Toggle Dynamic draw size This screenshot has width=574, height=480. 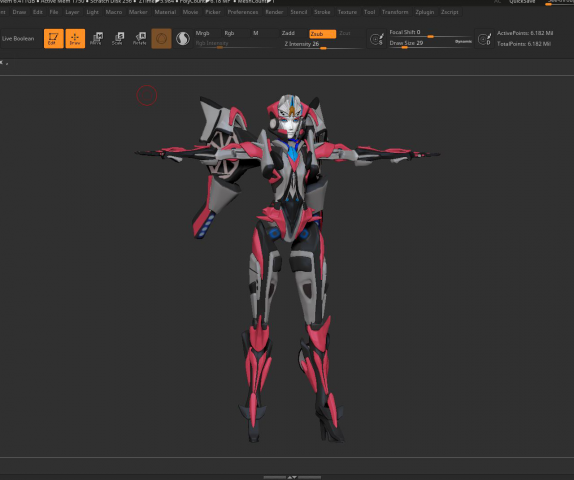tap(463, 41)
